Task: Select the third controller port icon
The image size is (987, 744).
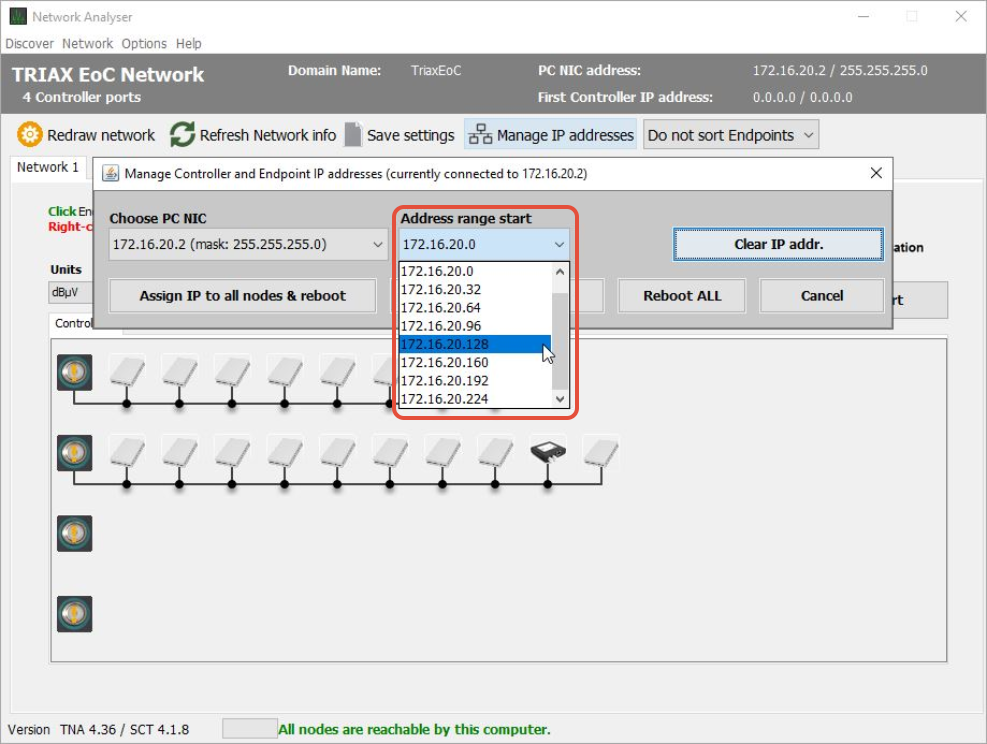Action: [74, 533]
